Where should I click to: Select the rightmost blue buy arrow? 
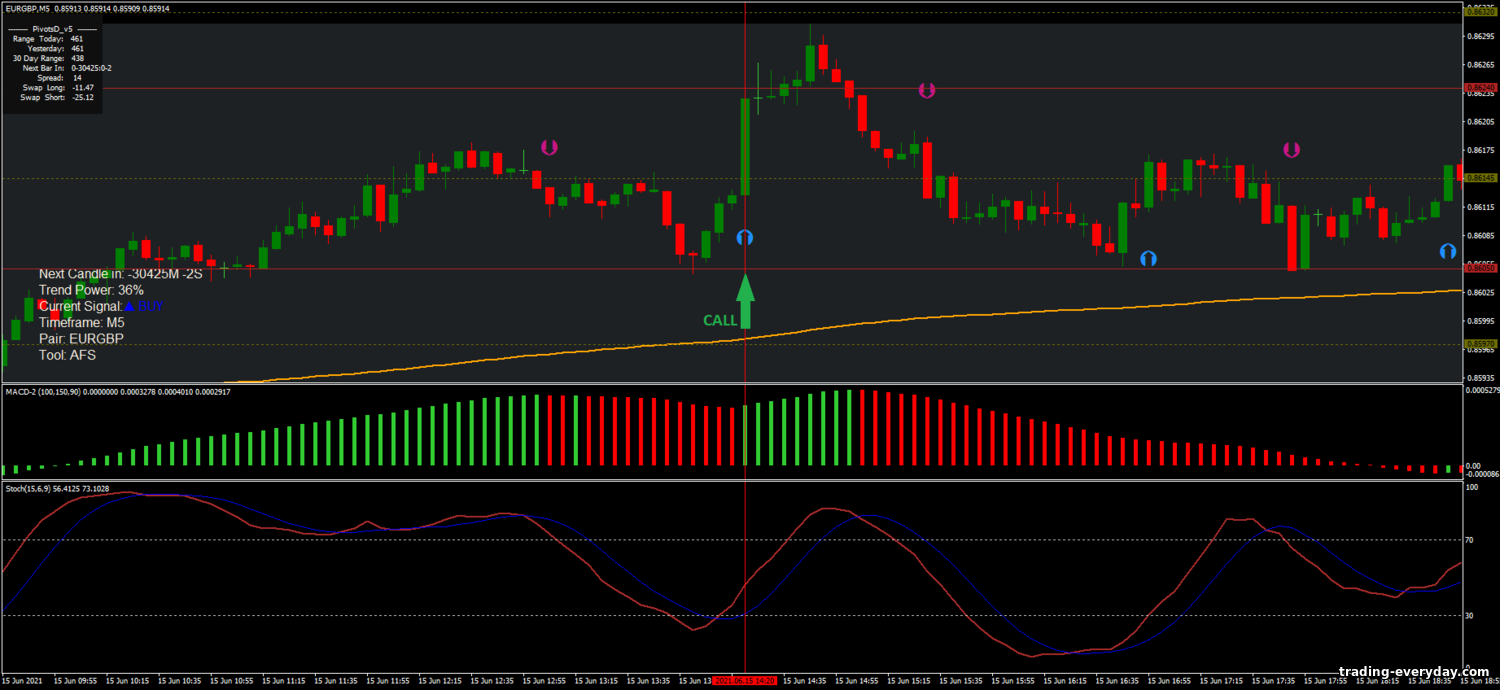point(1448,251)
